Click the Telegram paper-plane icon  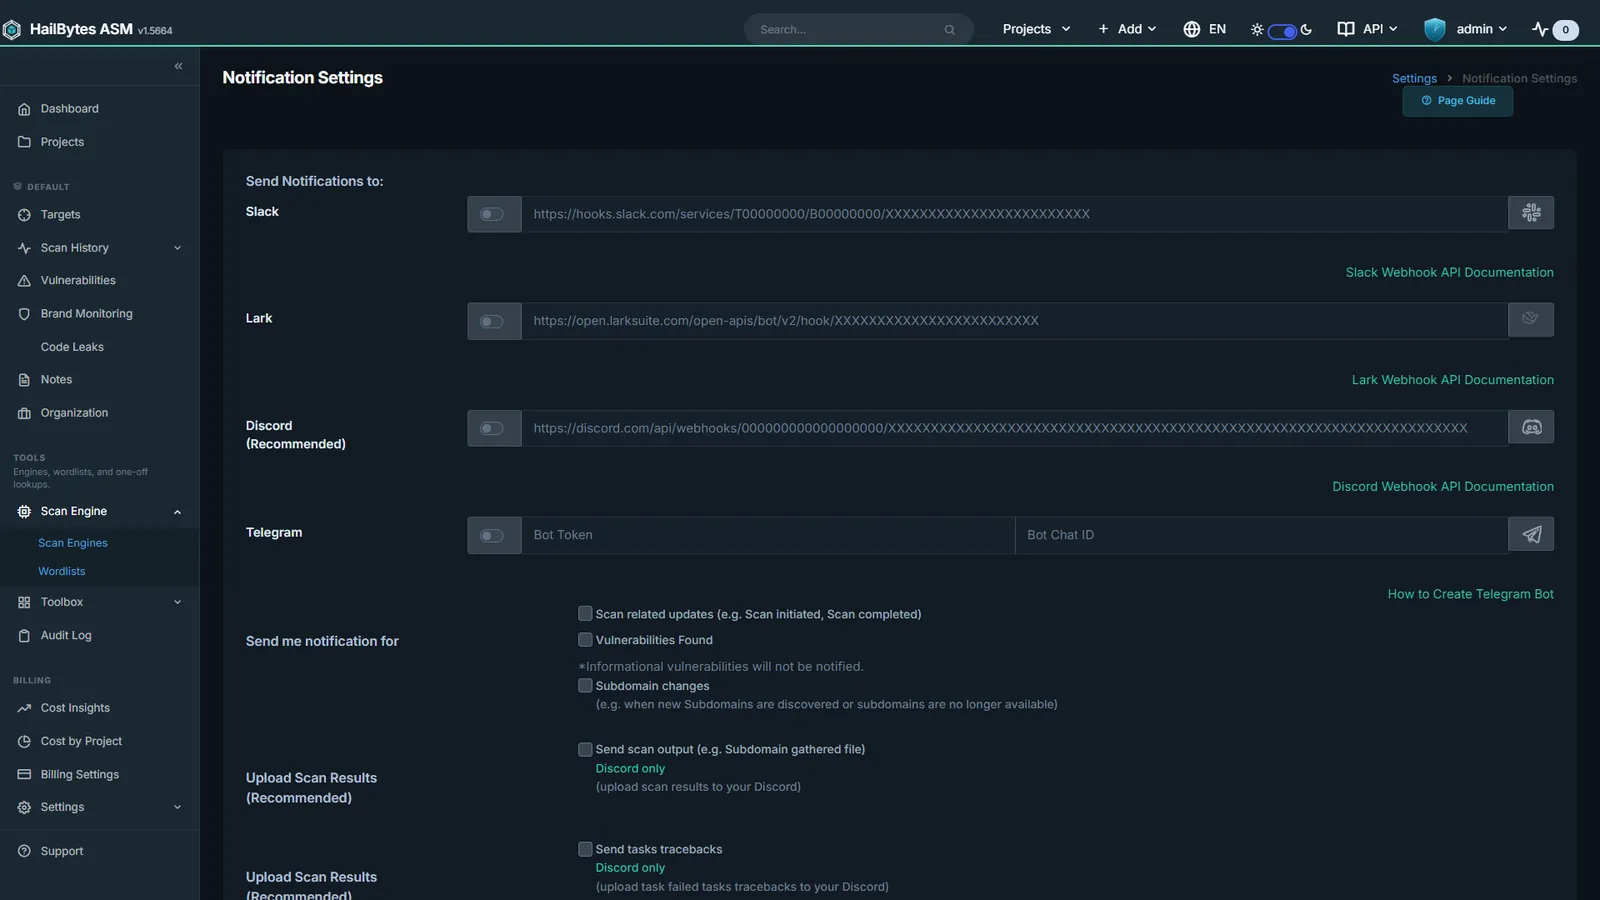point(1531,534)
